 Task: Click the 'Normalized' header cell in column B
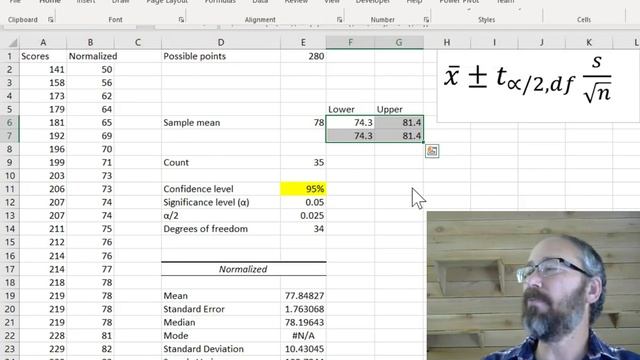pyautogui.click(x=90, y=56)
